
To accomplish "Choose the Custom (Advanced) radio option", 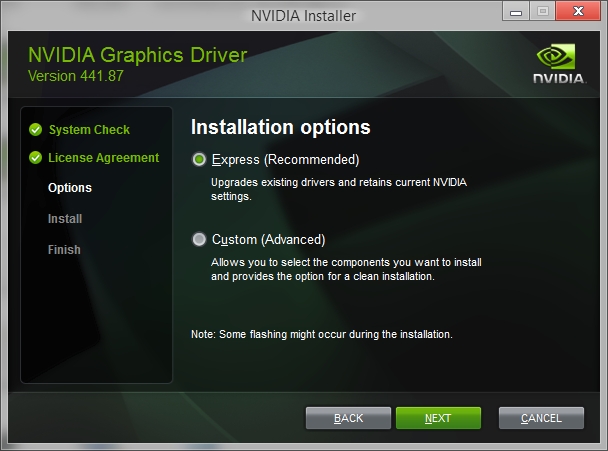I will pos(199,239).
